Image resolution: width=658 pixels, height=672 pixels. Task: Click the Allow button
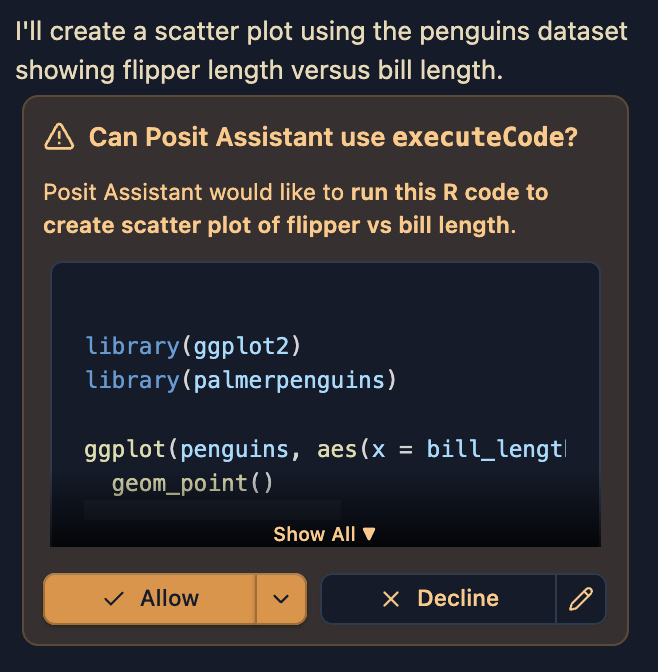[150, 598]
